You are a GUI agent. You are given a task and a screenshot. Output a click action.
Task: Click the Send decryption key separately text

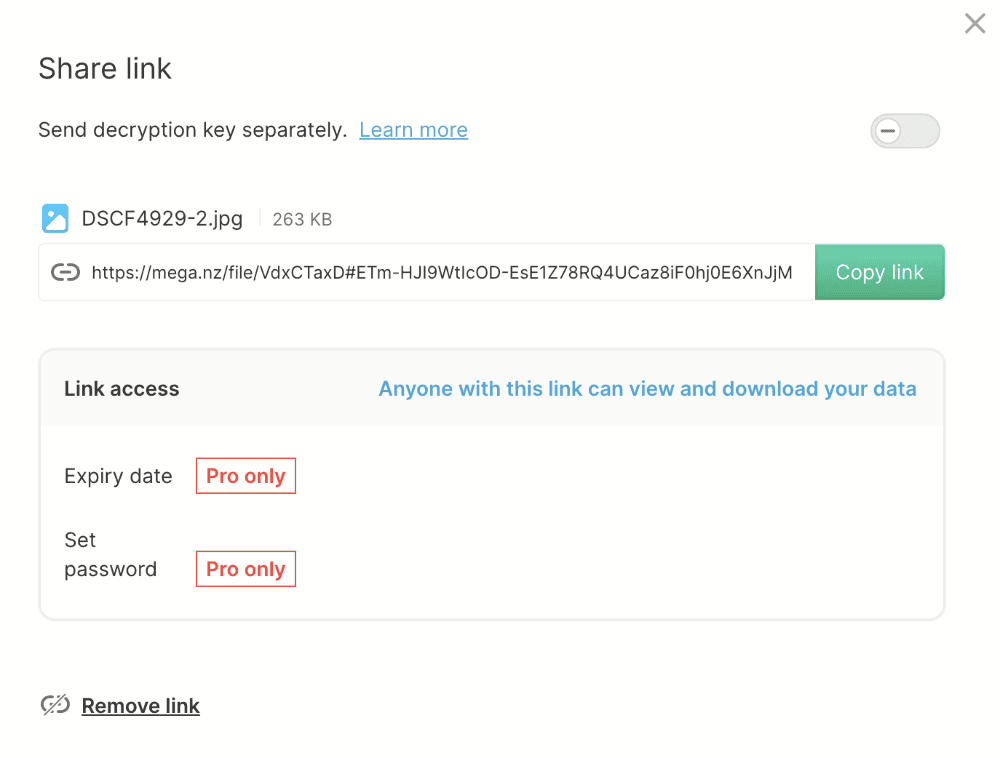pyautogui.click(x=193, y=129)
